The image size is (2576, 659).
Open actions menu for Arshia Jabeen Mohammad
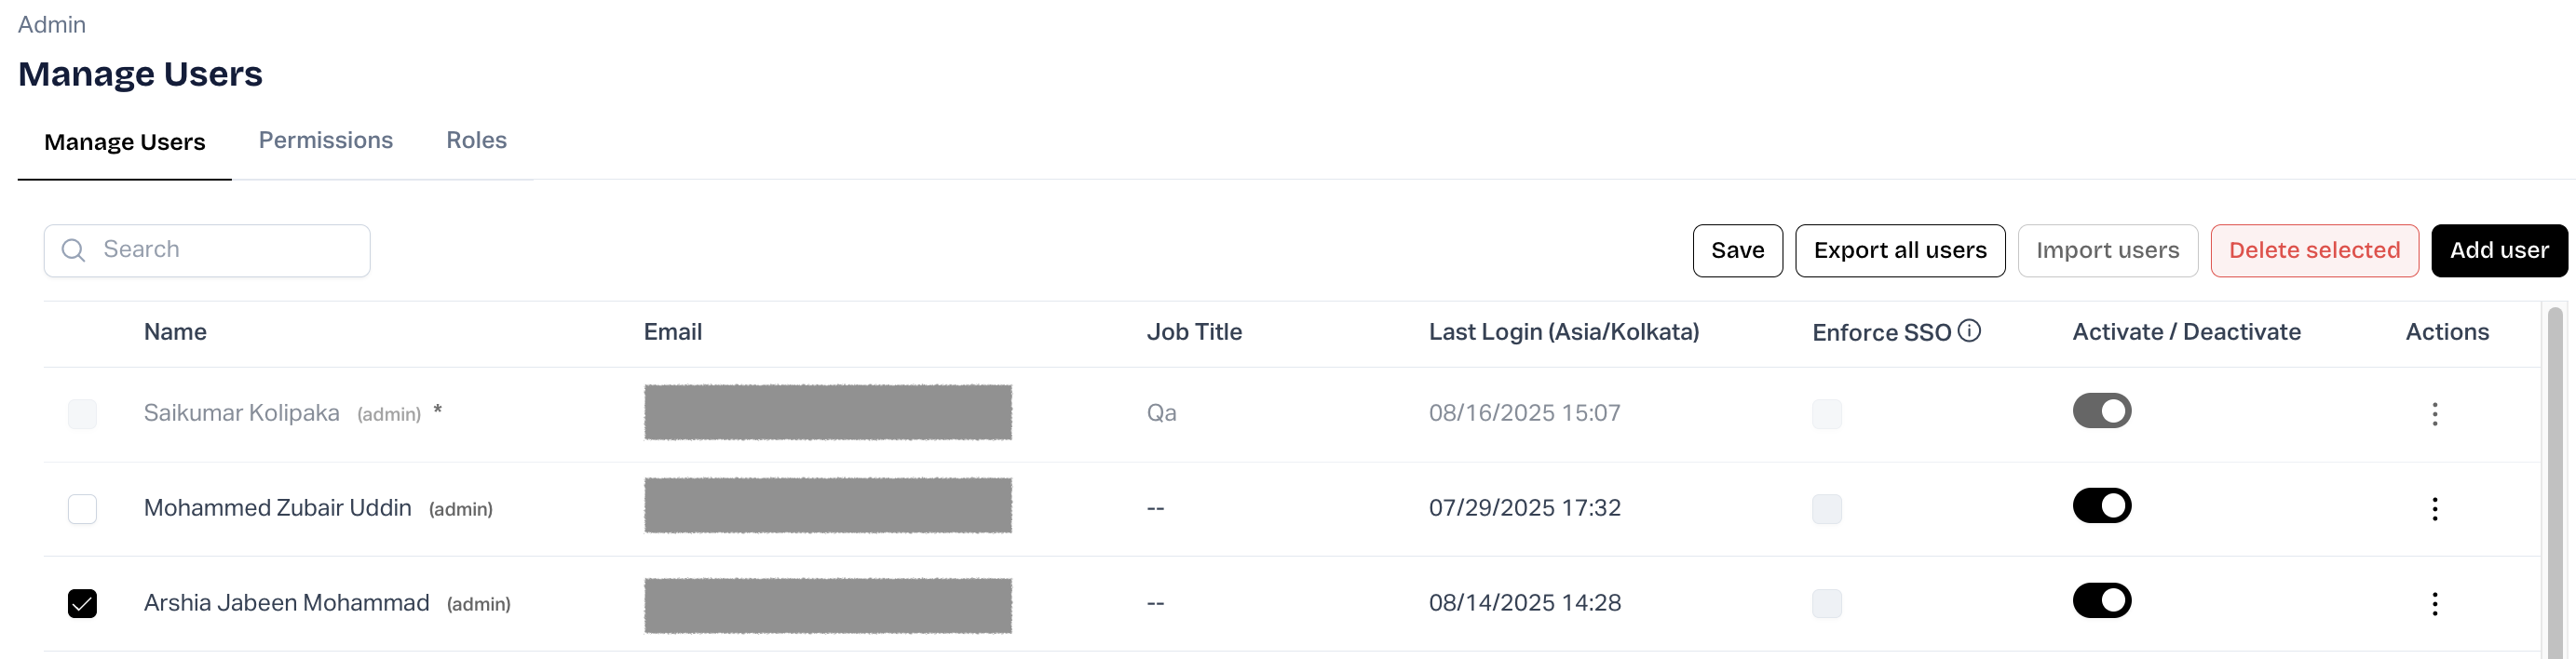(2434, 603)
